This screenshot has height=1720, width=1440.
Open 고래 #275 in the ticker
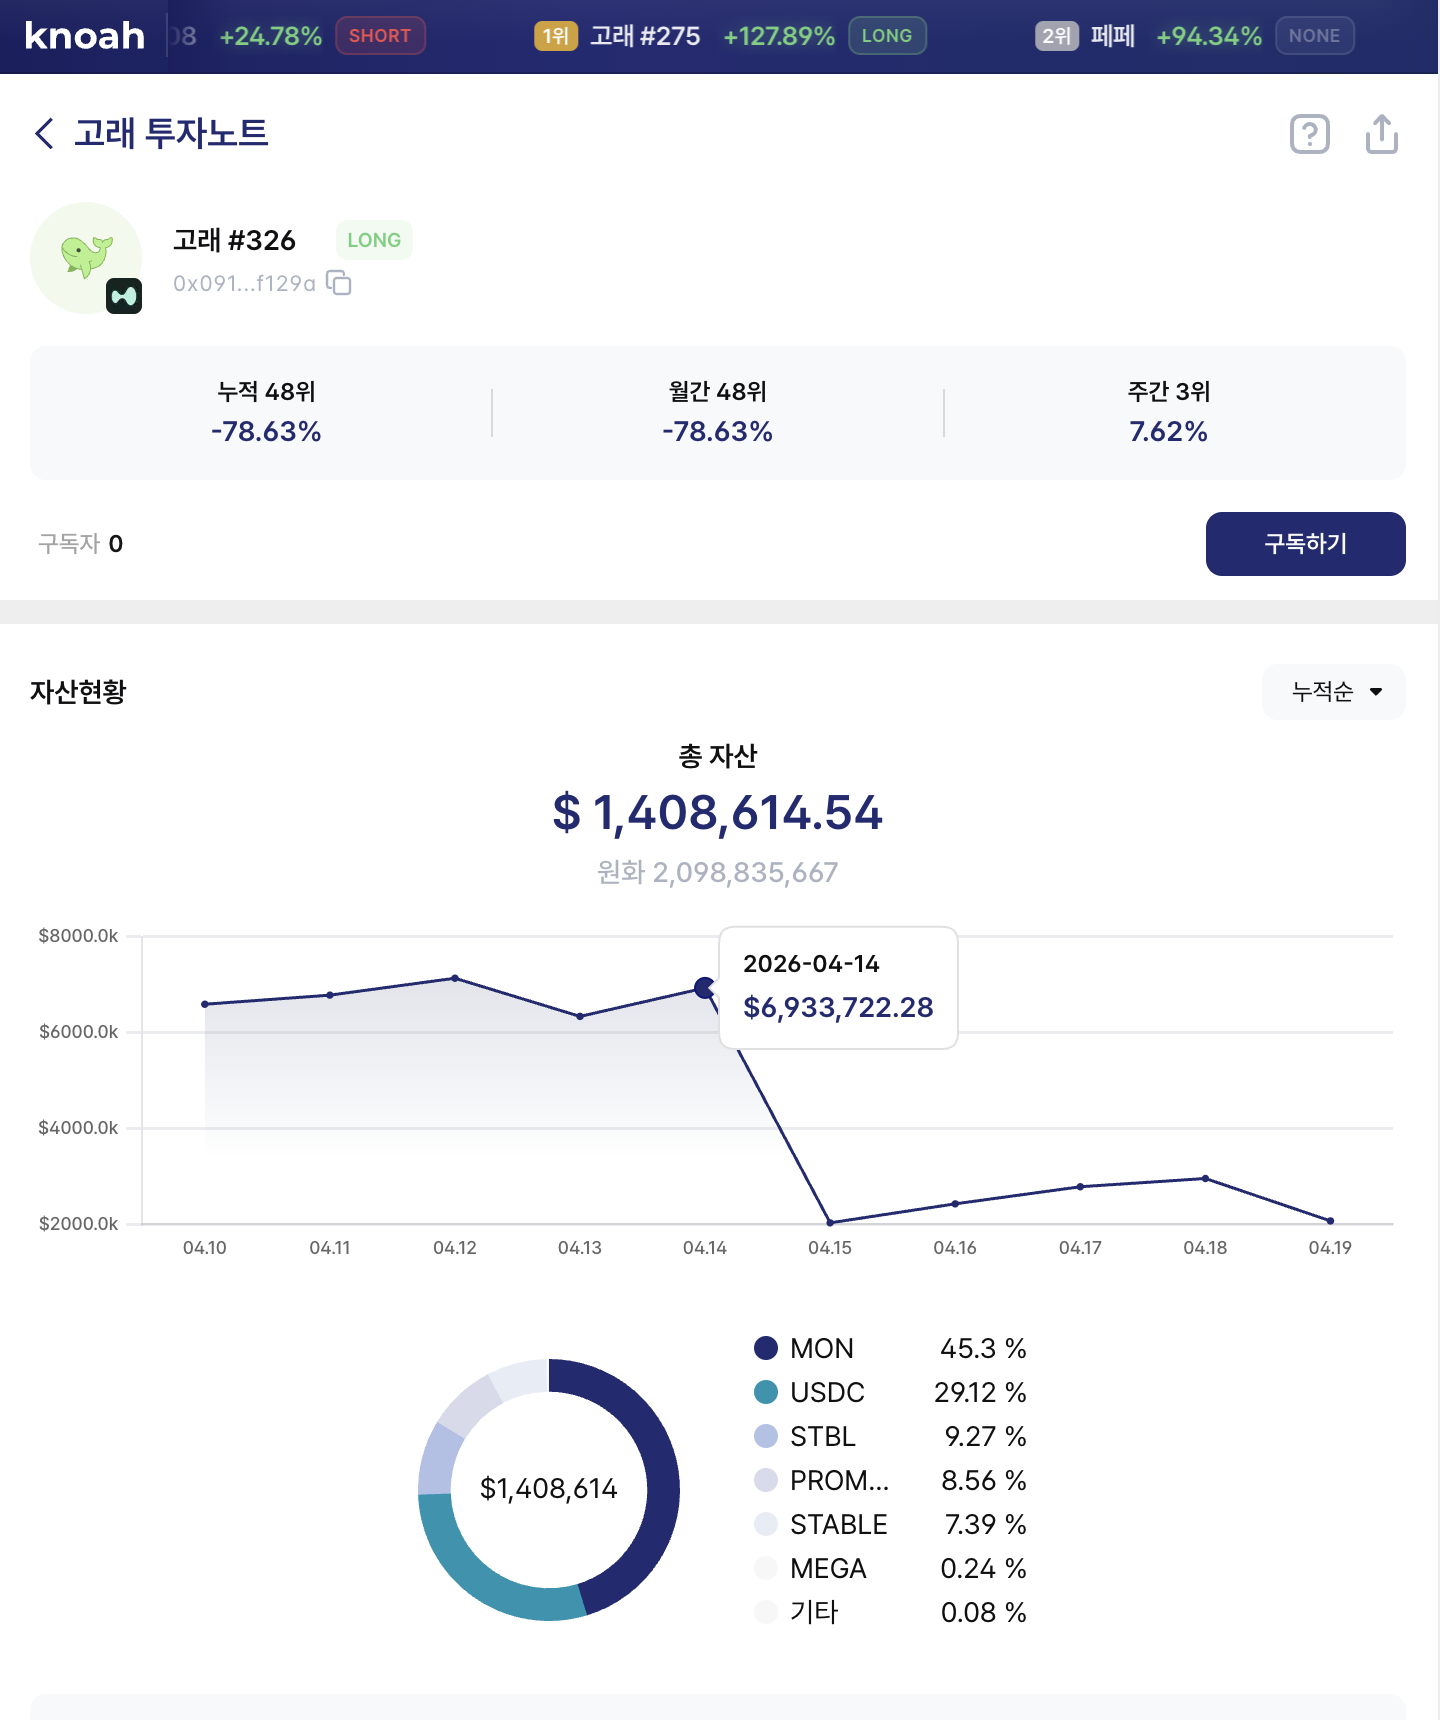[x=645, y=36]
